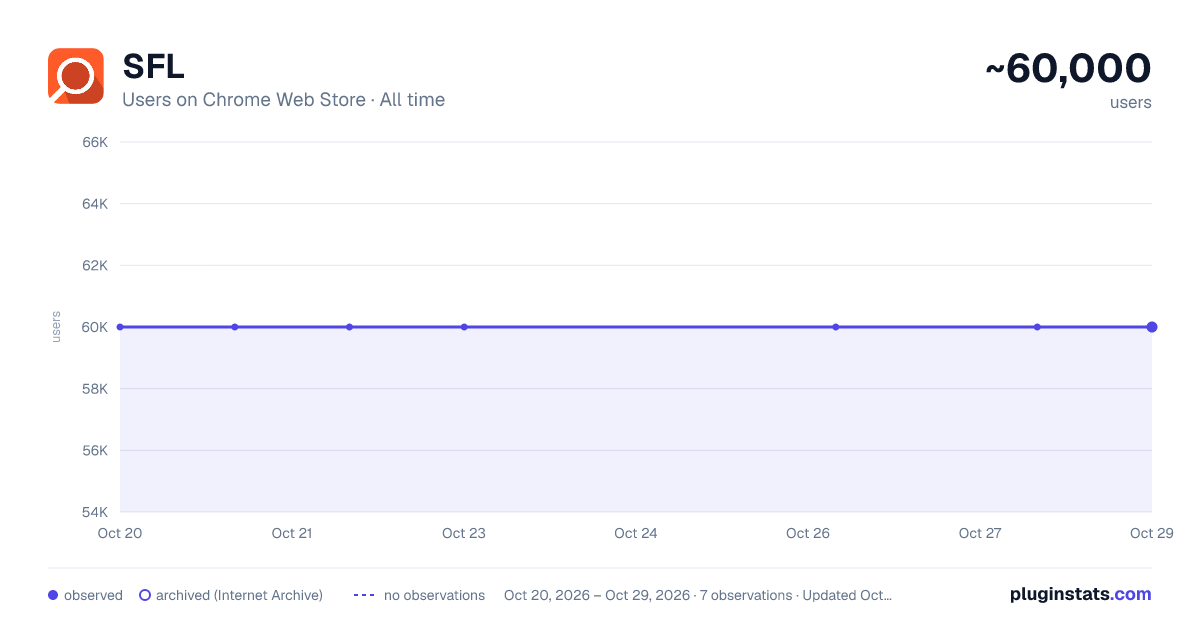This screenshot has width=1200, height=630.
Task: Click the 66K y-axis label
Action: point(95,142)
